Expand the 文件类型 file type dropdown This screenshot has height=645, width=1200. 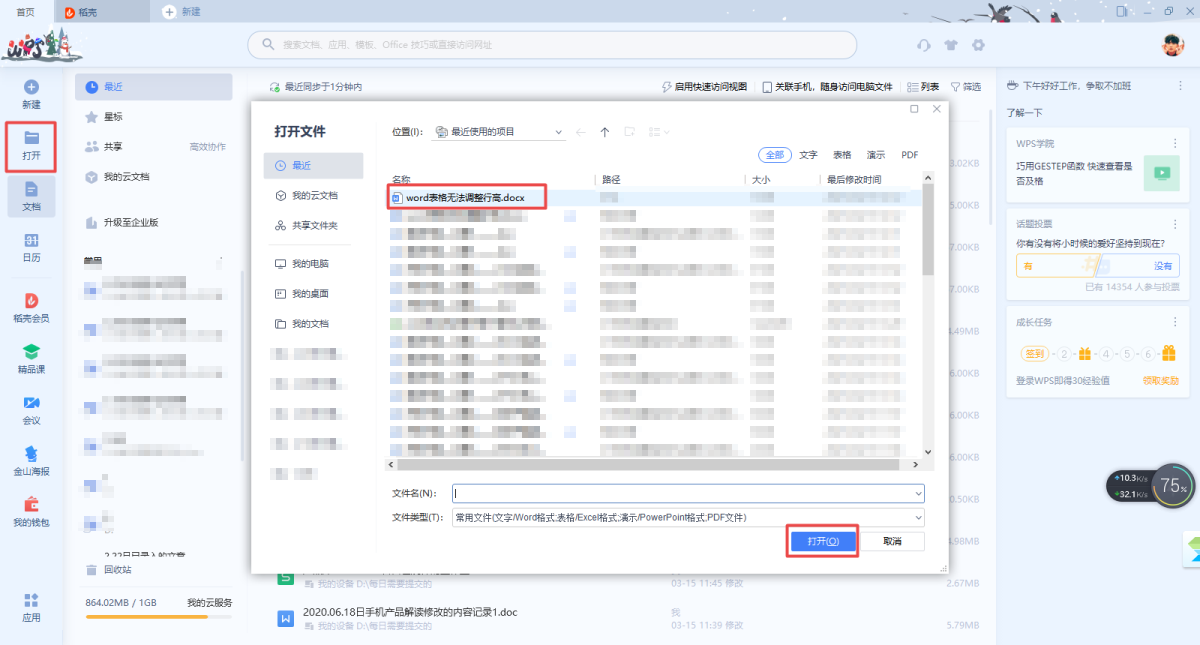pos(918,517)
